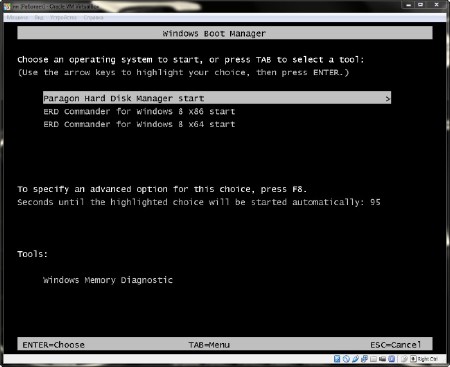The width and height of the screenshot is (450, 367).
Task: Click the optical disc indicator in status bar
Action: (x=346, y=359)
